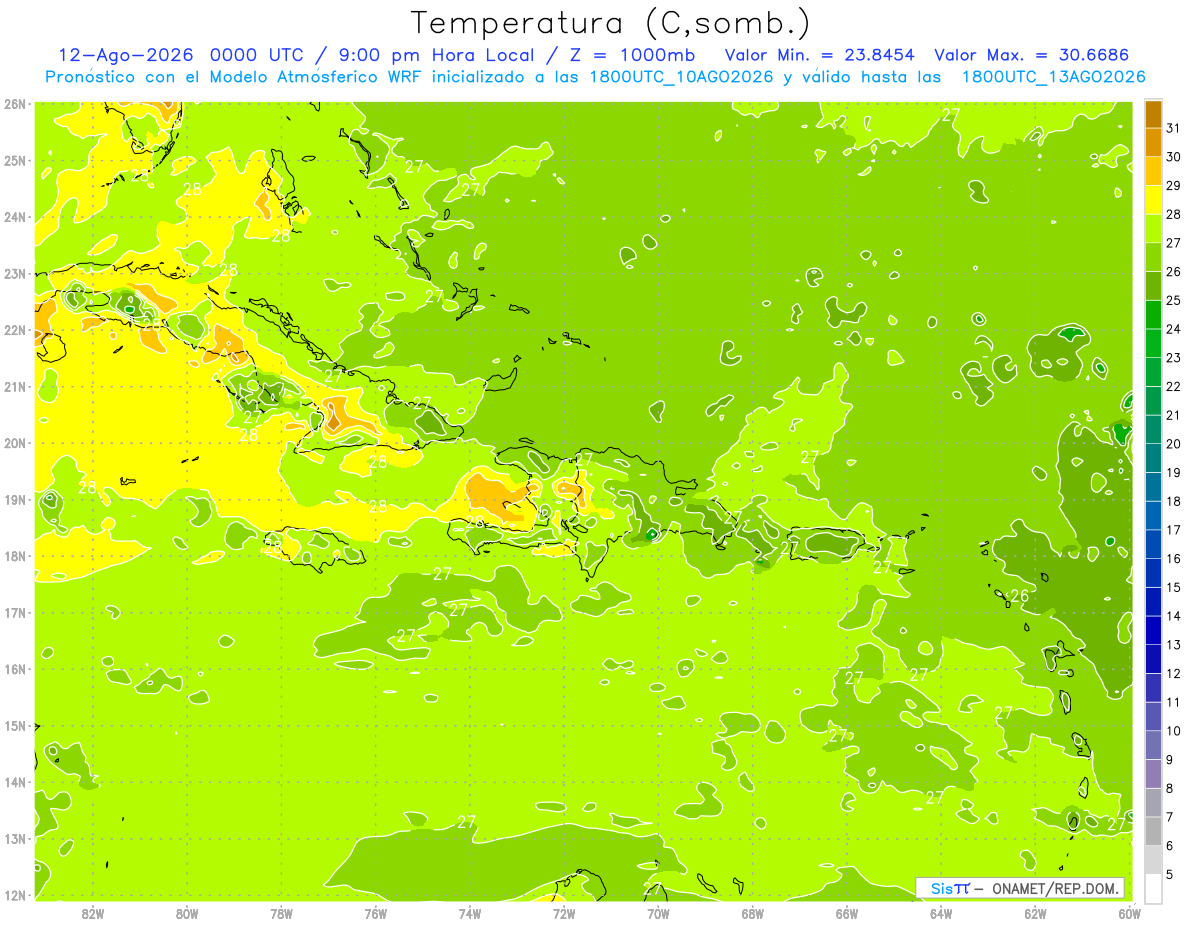Pick the dark blue swatch between 13 and 14
This screenshot has height=927, width=1200.
click(1152, 629)
